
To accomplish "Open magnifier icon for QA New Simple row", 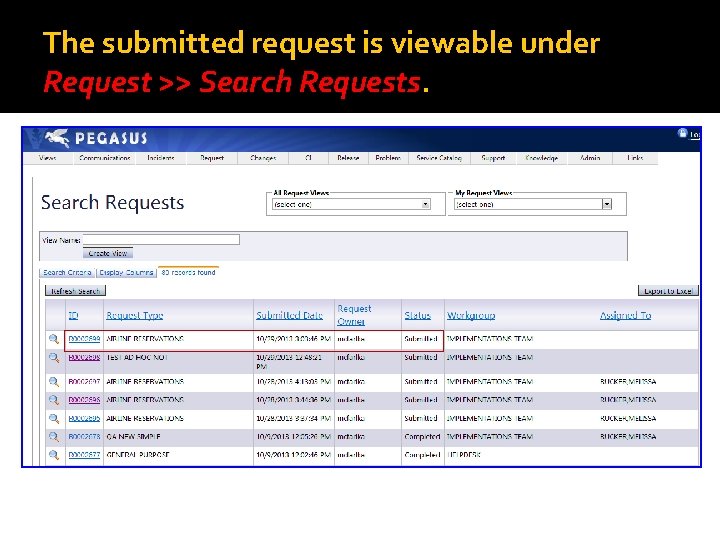I will click(54, 437).
